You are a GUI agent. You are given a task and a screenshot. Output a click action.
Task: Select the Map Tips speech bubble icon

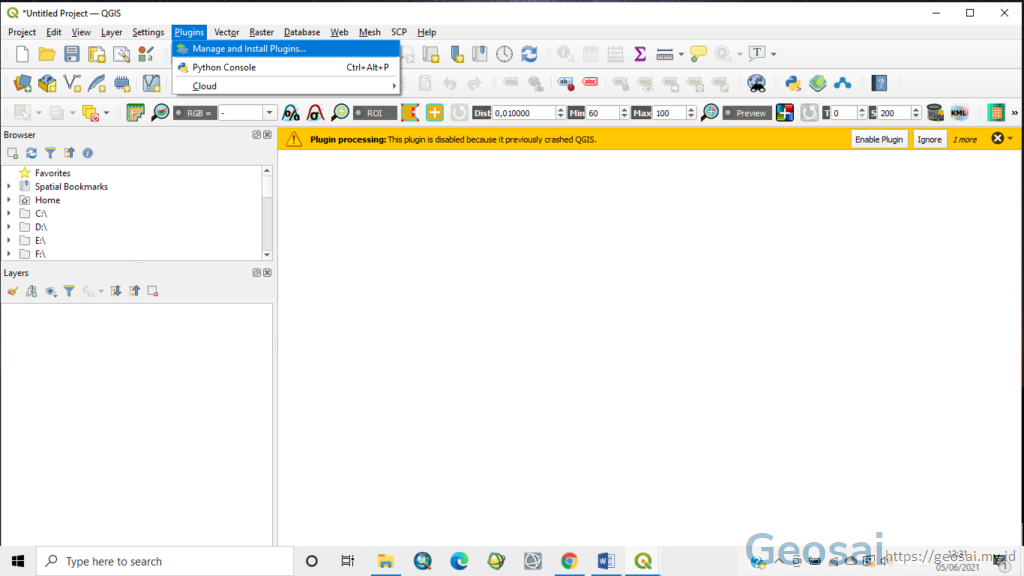(x=698, y=54)
